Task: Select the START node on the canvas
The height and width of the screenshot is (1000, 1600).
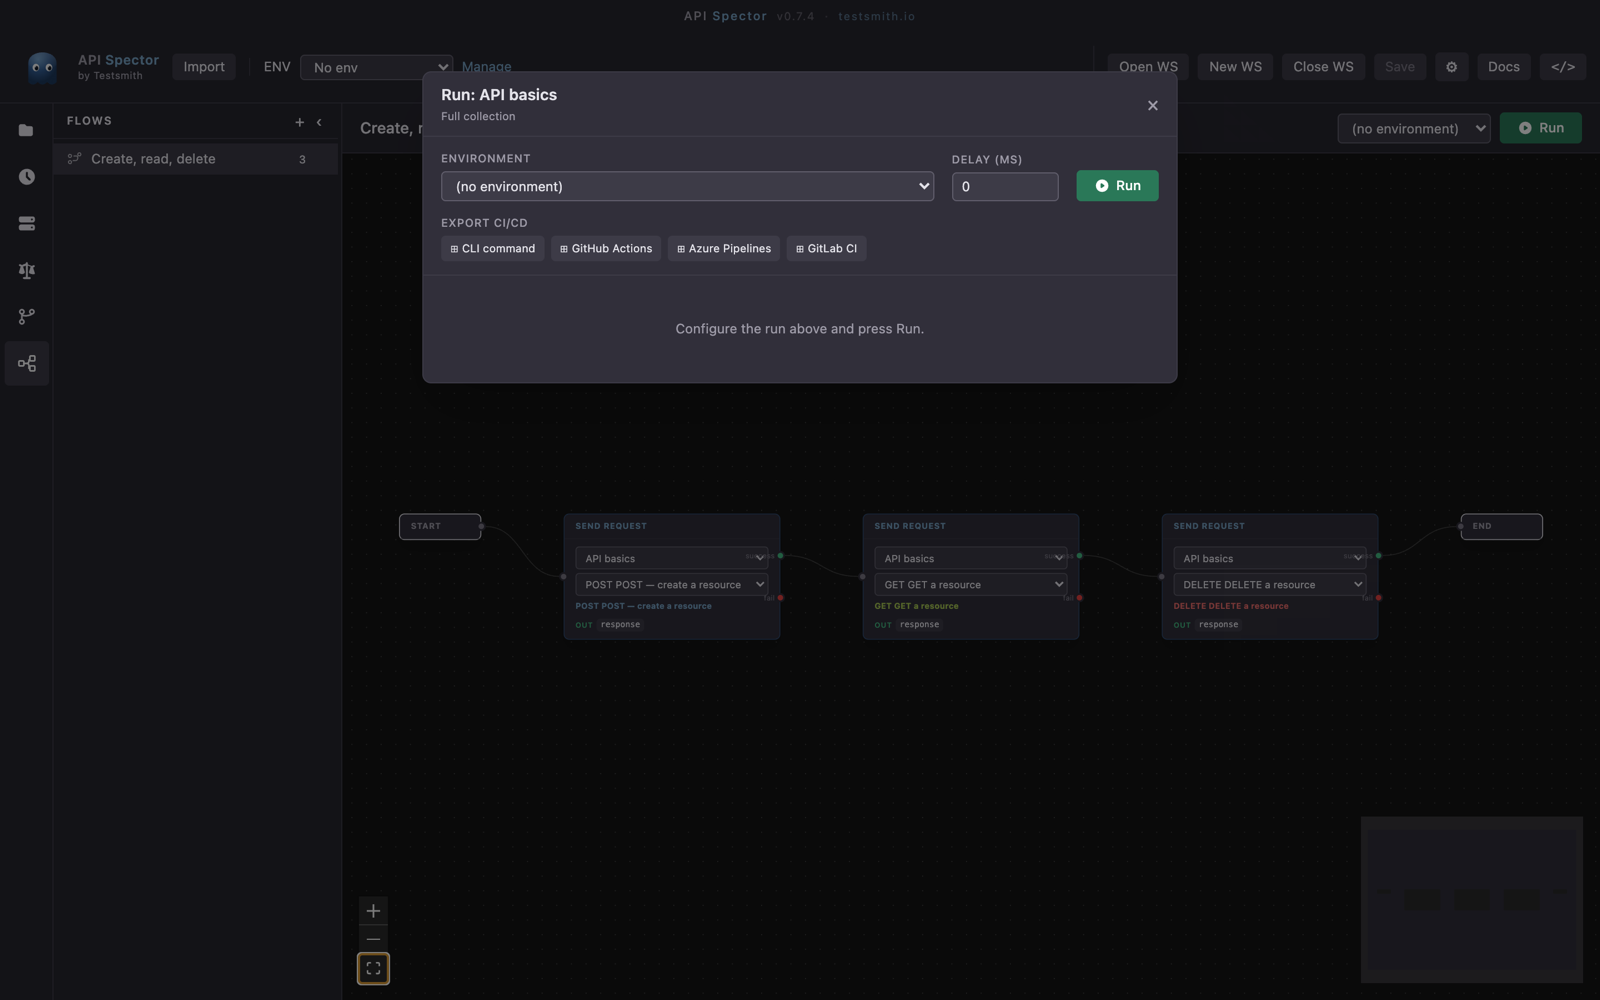Action: (x=440, y=526)
